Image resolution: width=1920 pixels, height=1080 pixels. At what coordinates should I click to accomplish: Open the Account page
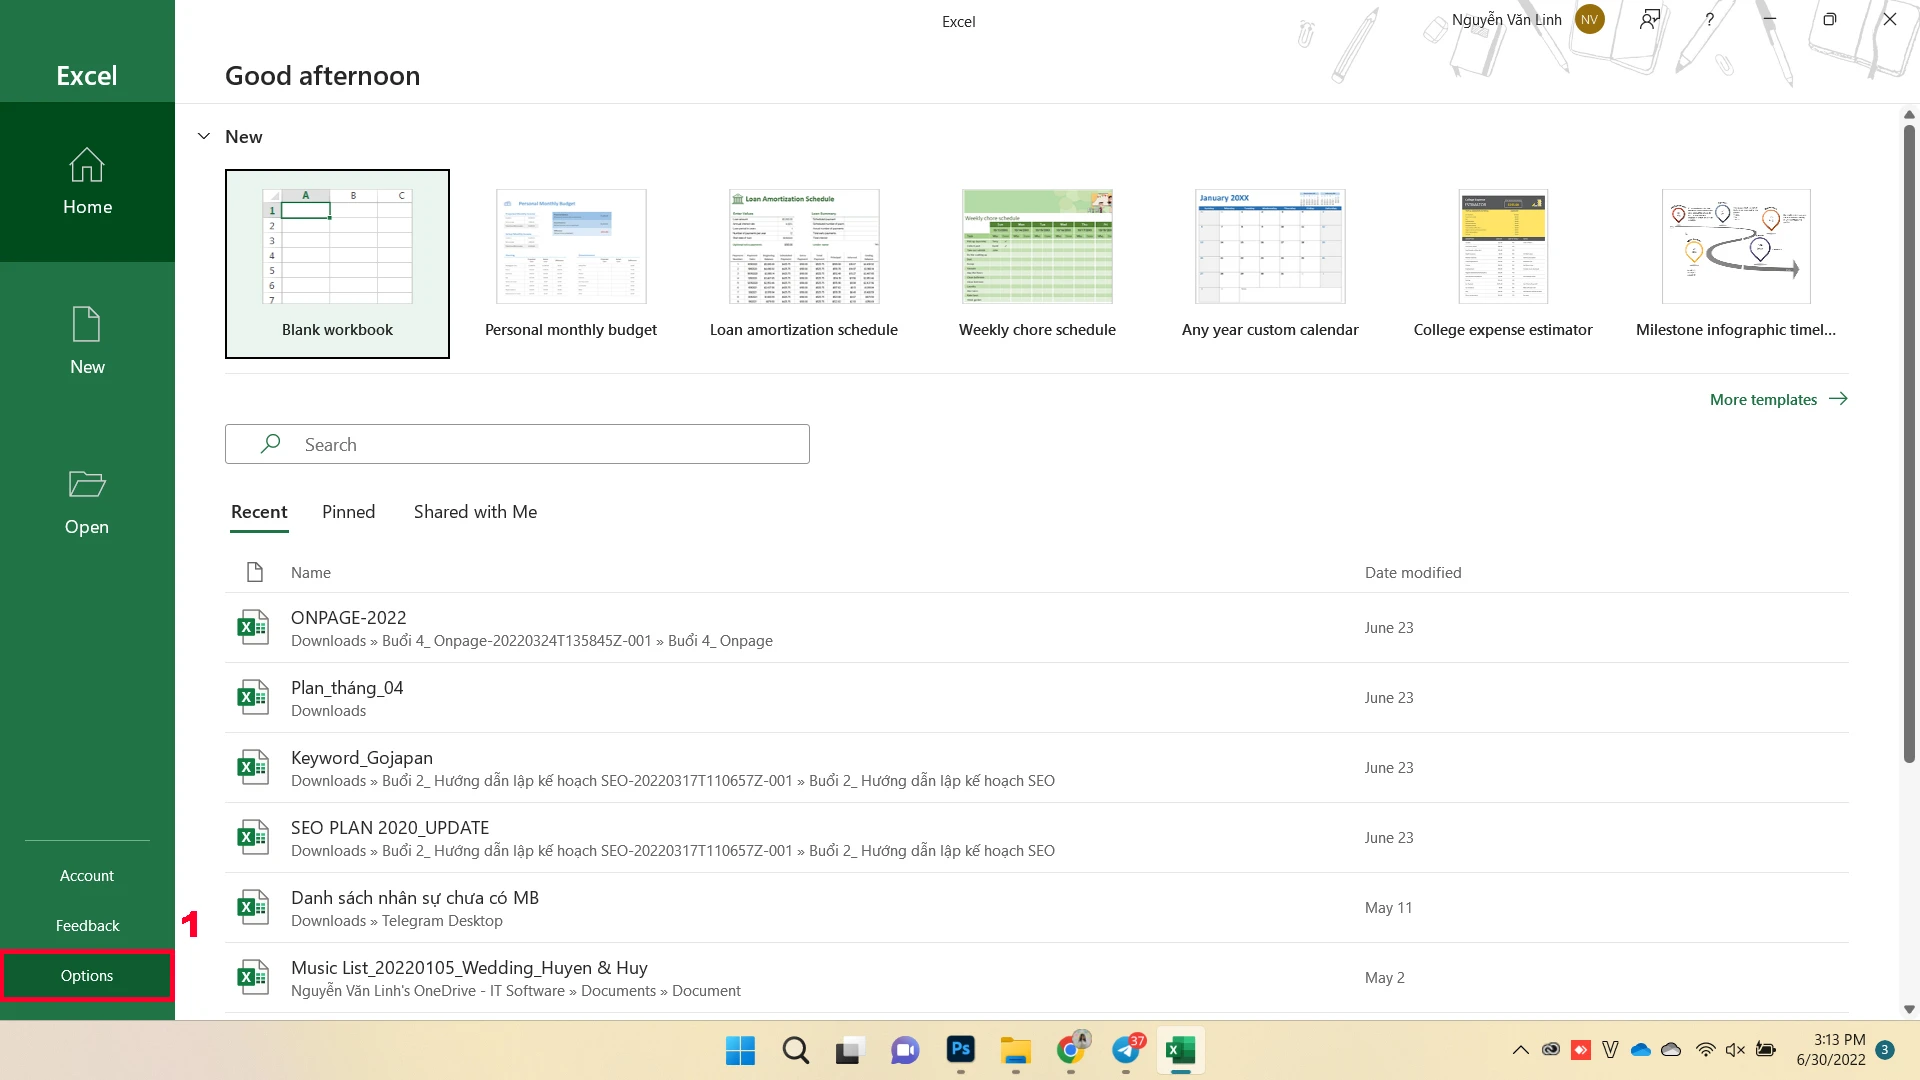coord(87,875)
